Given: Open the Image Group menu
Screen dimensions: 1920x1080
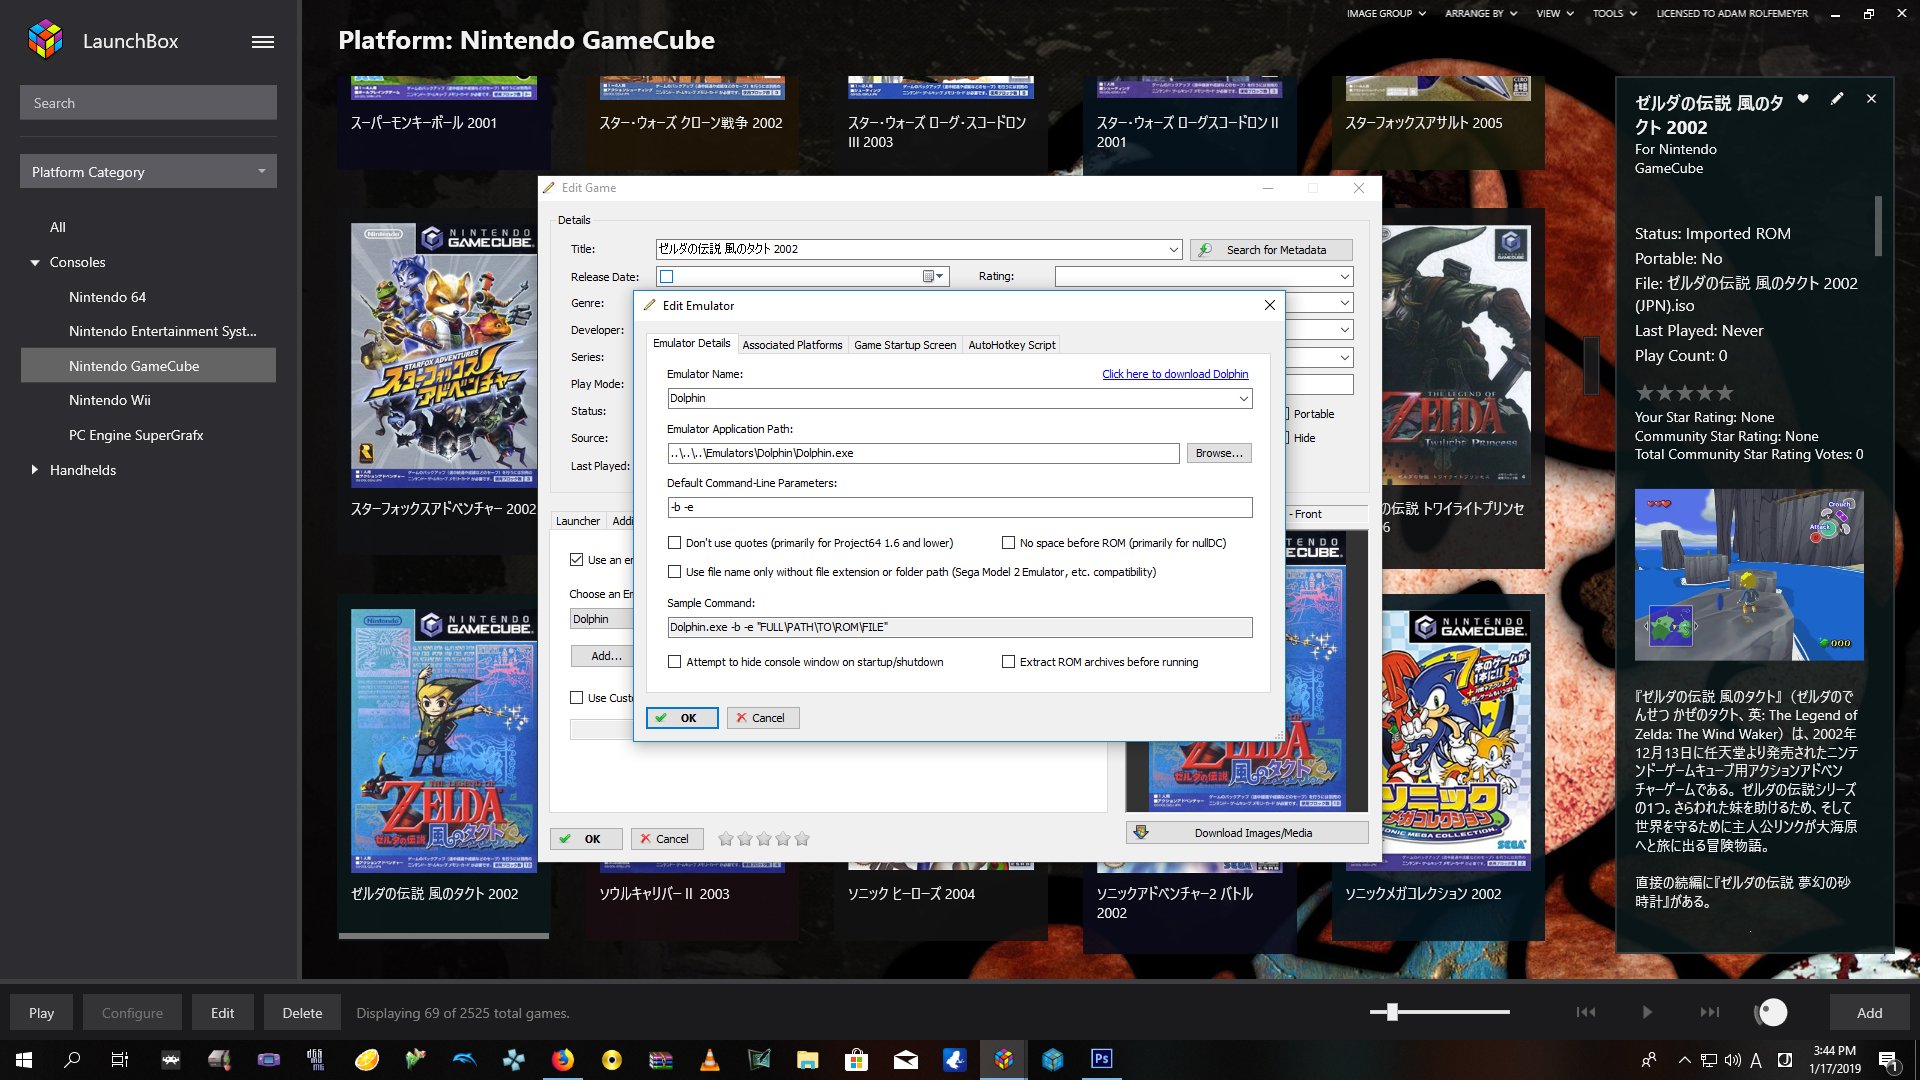Looking at the screenshot, I should [x=1386, y=13].
